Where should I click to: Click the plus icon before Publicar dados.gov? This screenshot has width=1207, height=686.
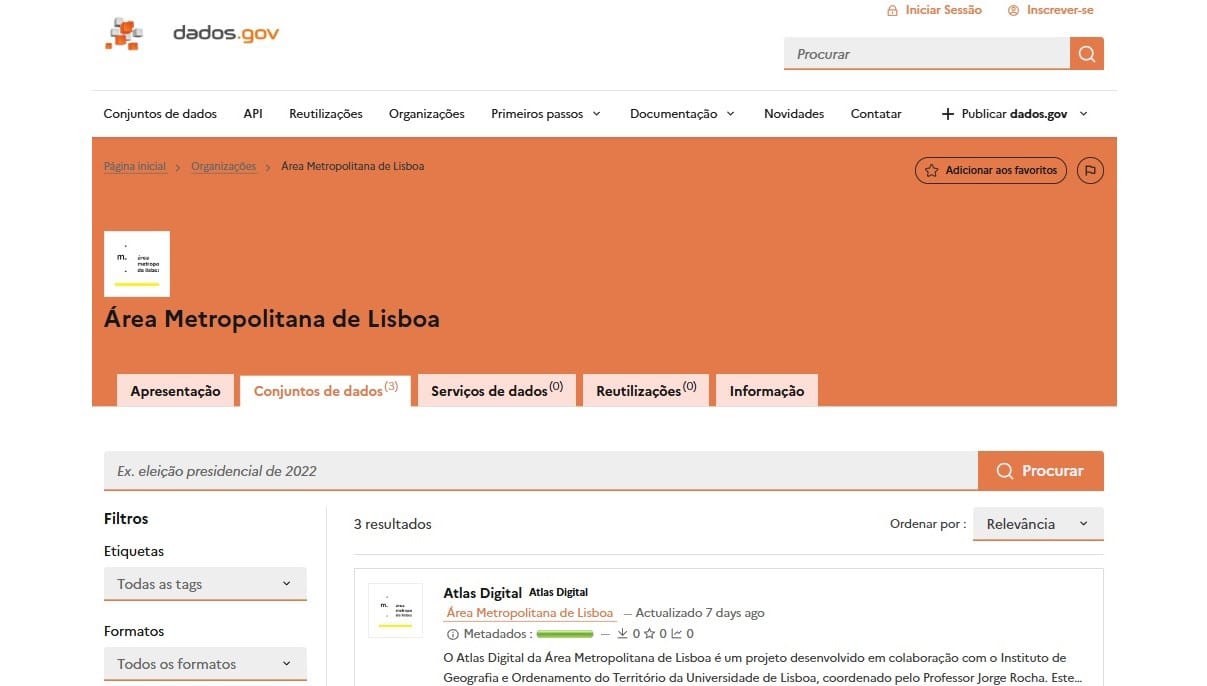(948, 114)
